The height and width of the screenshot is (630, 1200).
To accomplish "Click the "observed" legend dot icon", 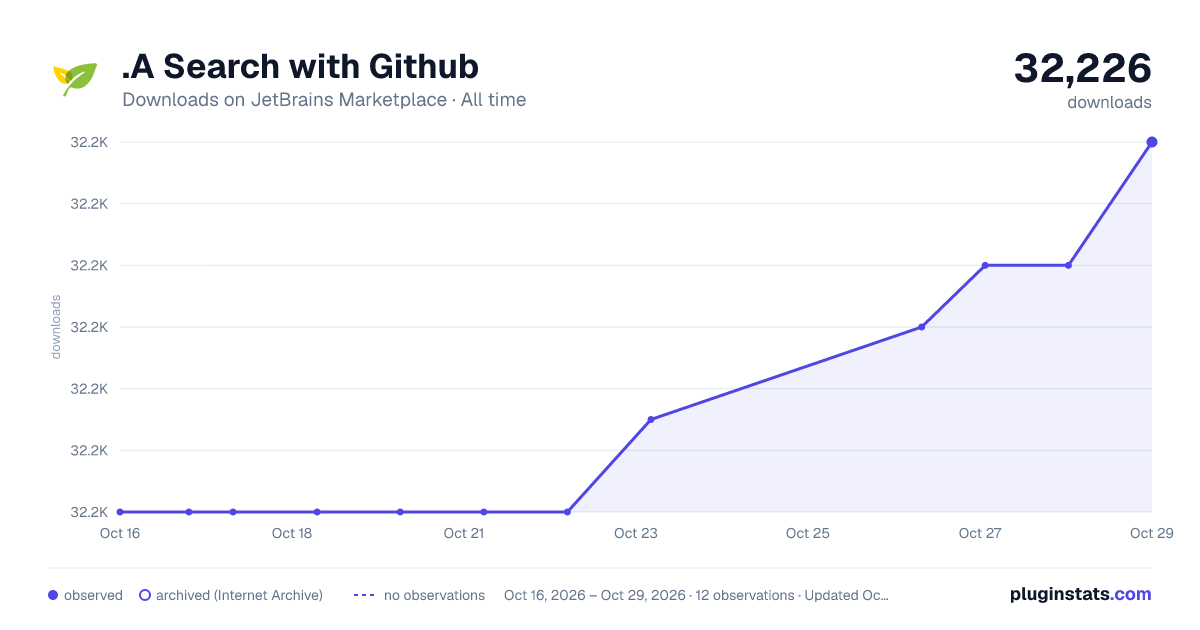I will click(x=53, y=595).
